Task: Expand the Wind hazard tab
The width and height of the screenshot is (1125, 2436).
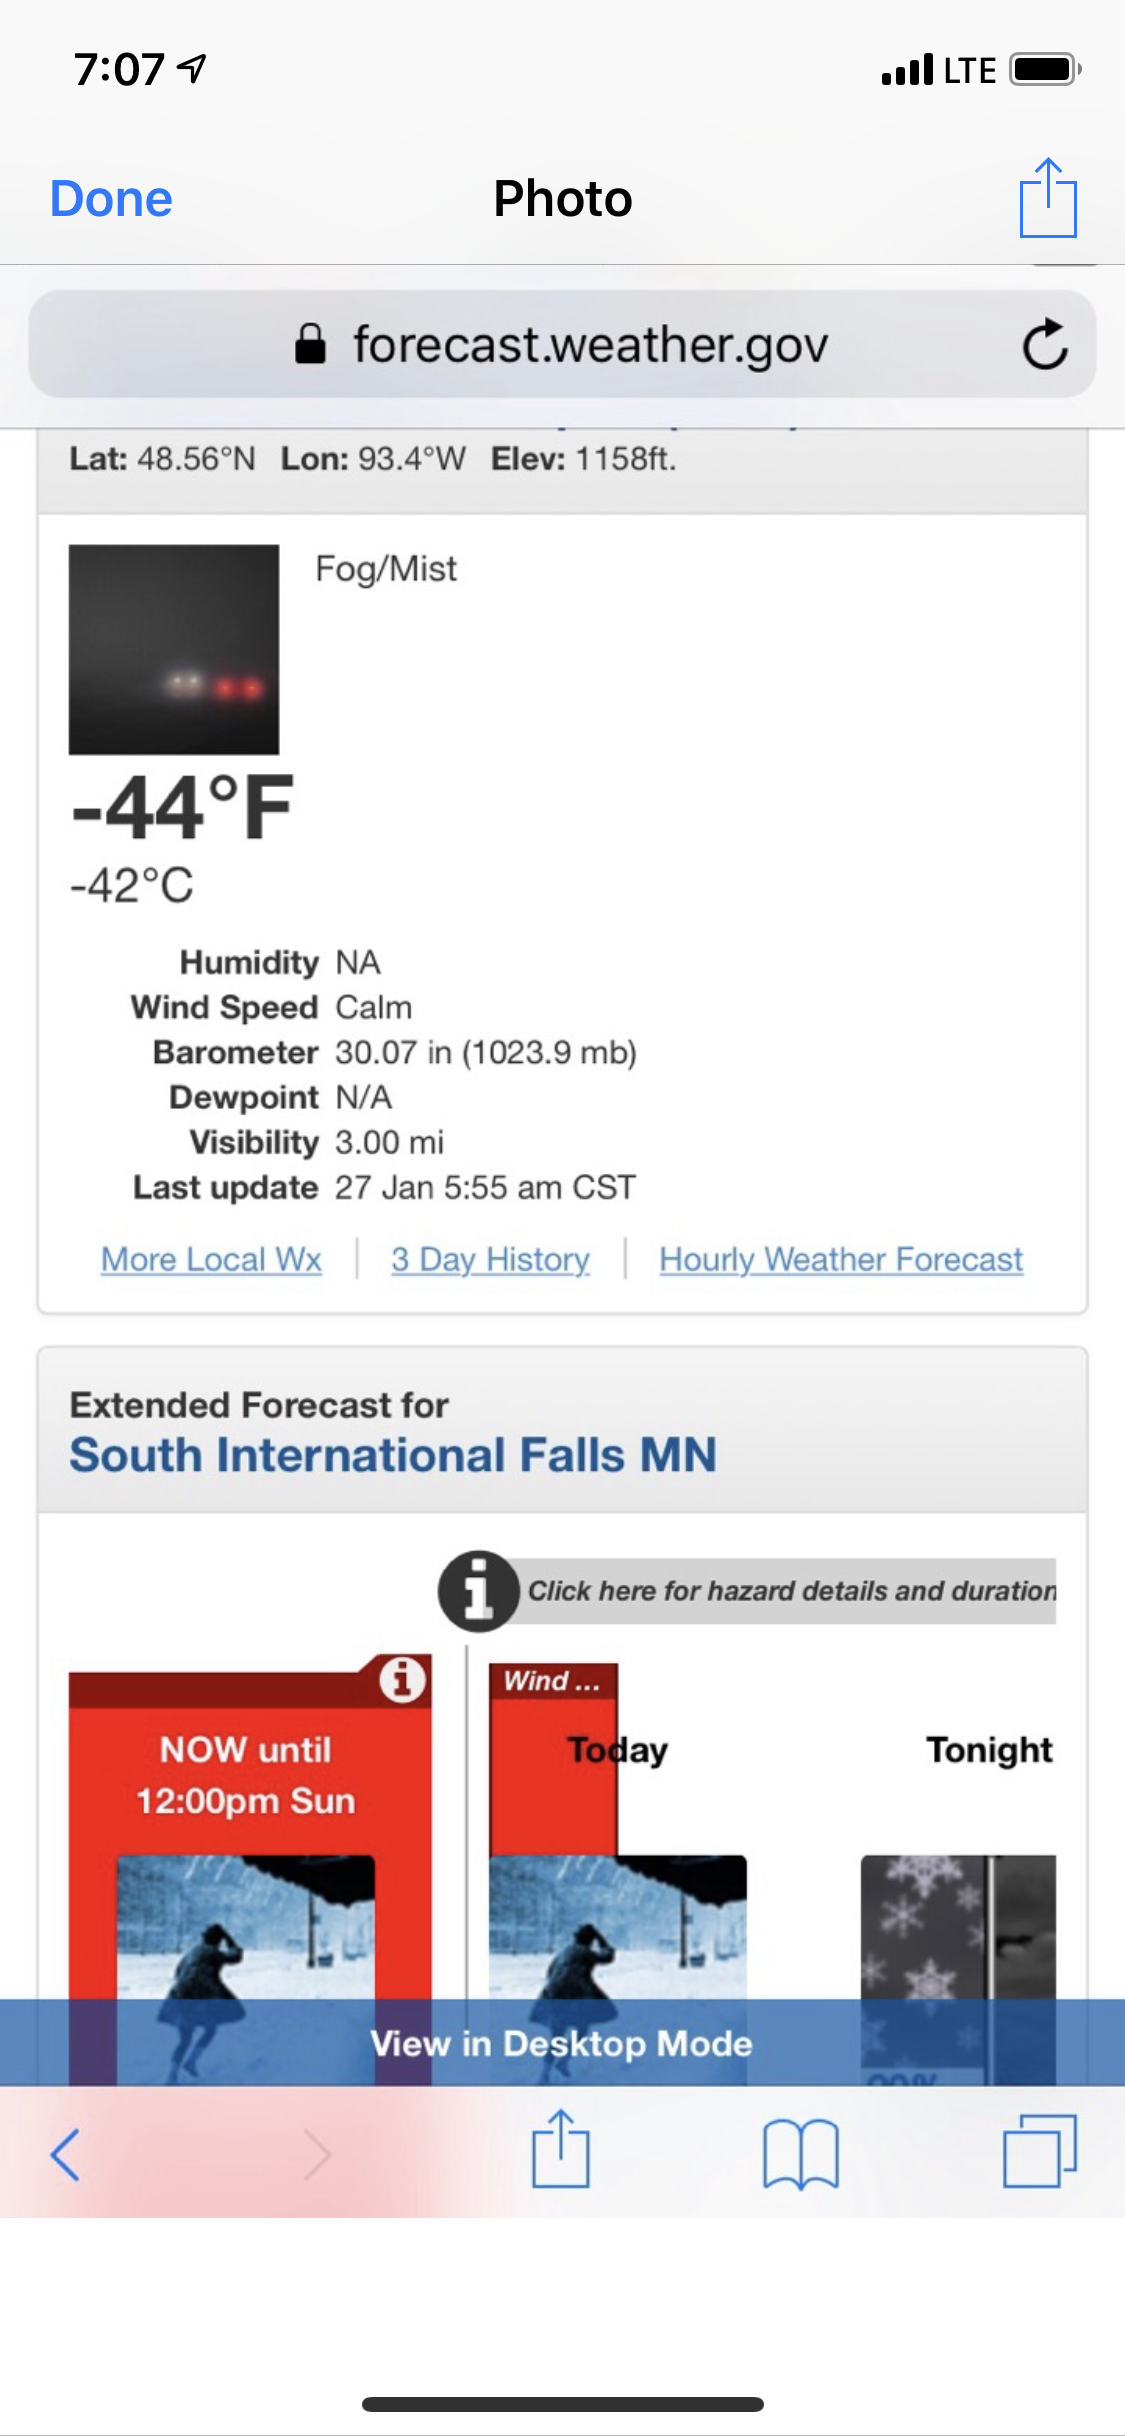Action: tap(552, 1682)
